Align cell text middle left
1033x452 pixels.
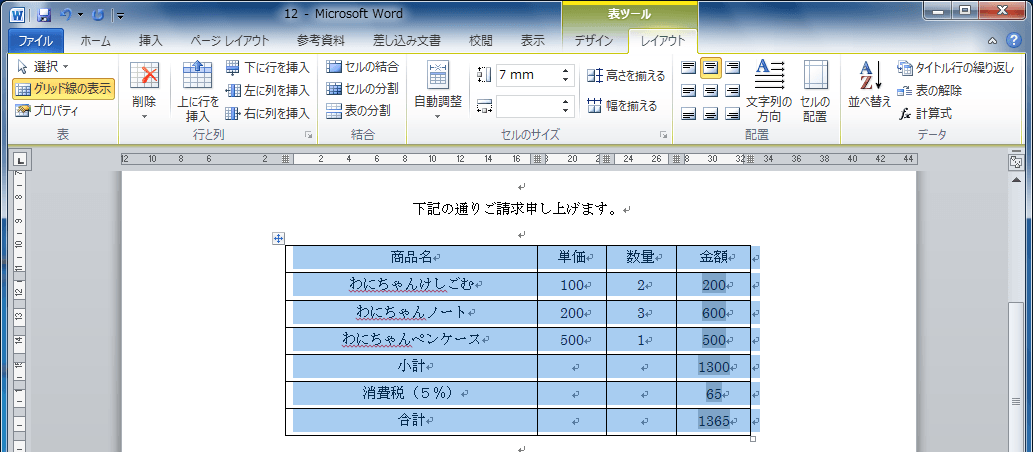coord(688,90)
